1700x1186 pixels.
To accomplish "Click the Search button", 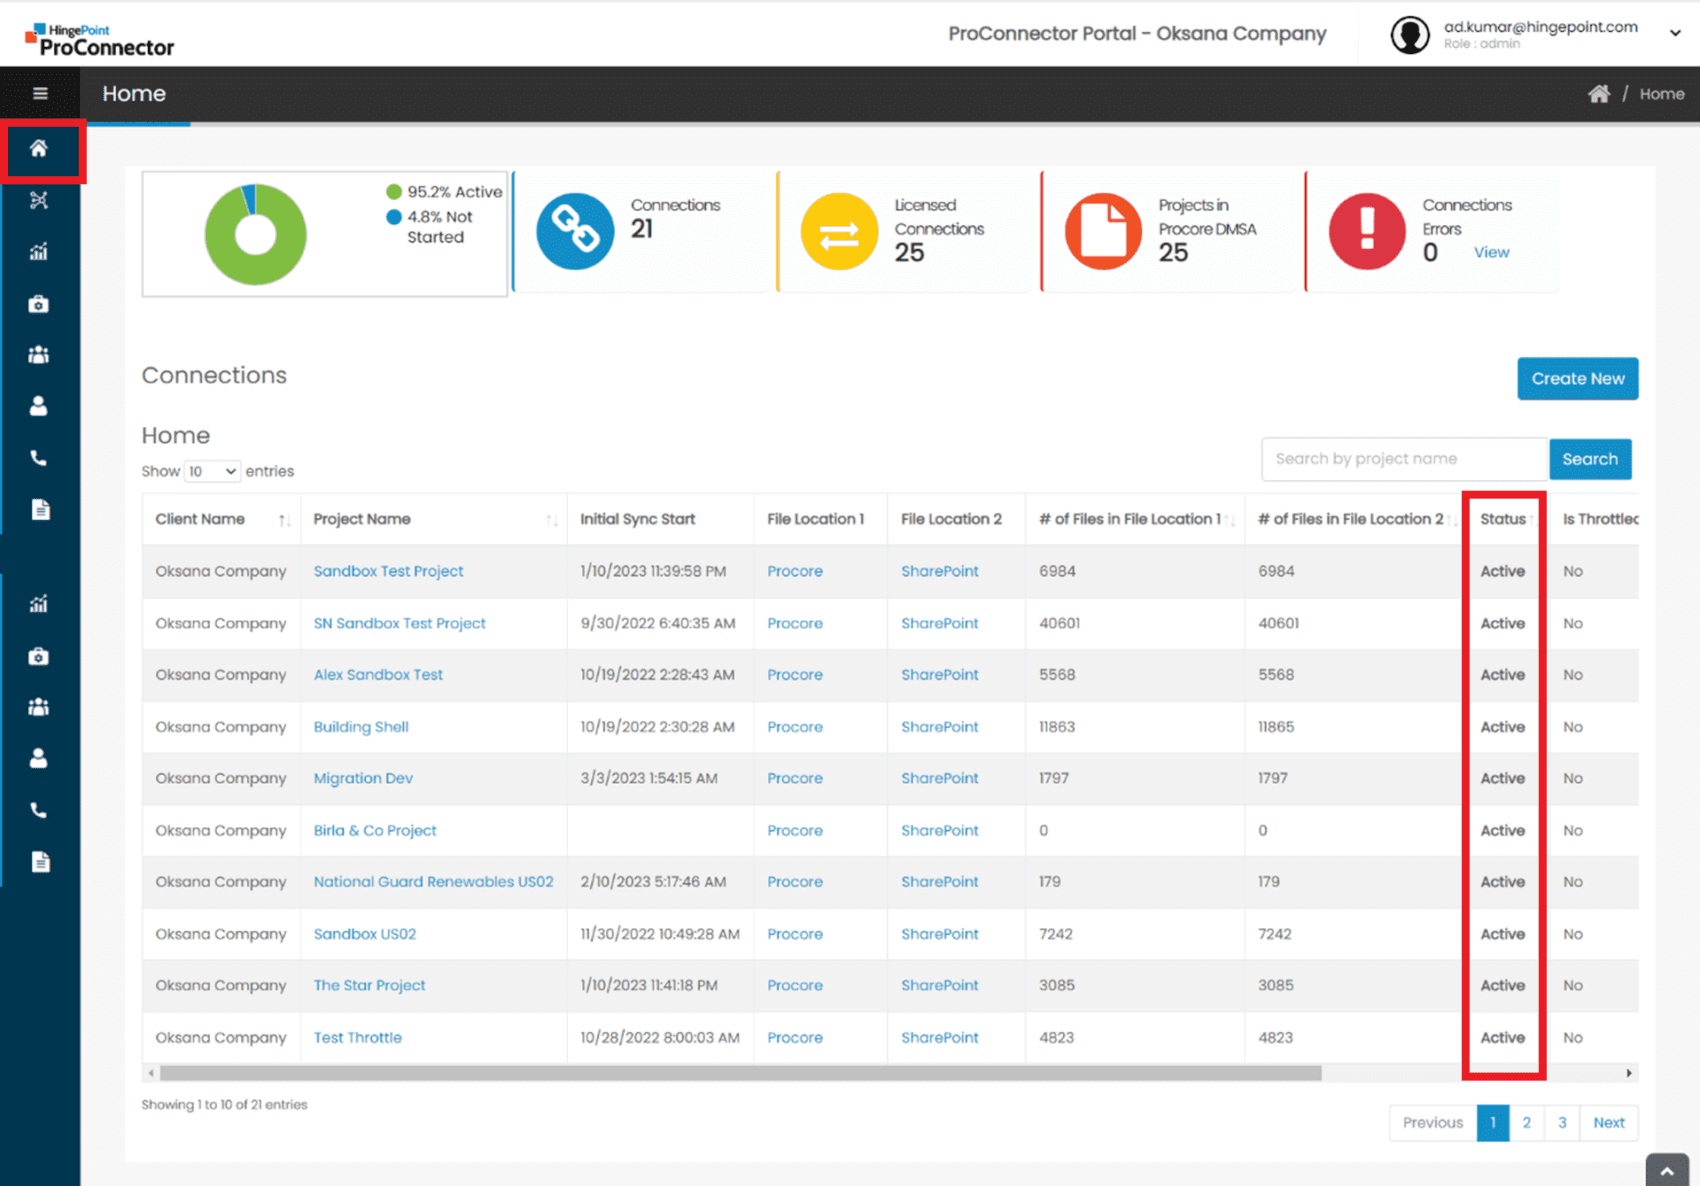I will pyautogui.click(x=1590, y=459).
